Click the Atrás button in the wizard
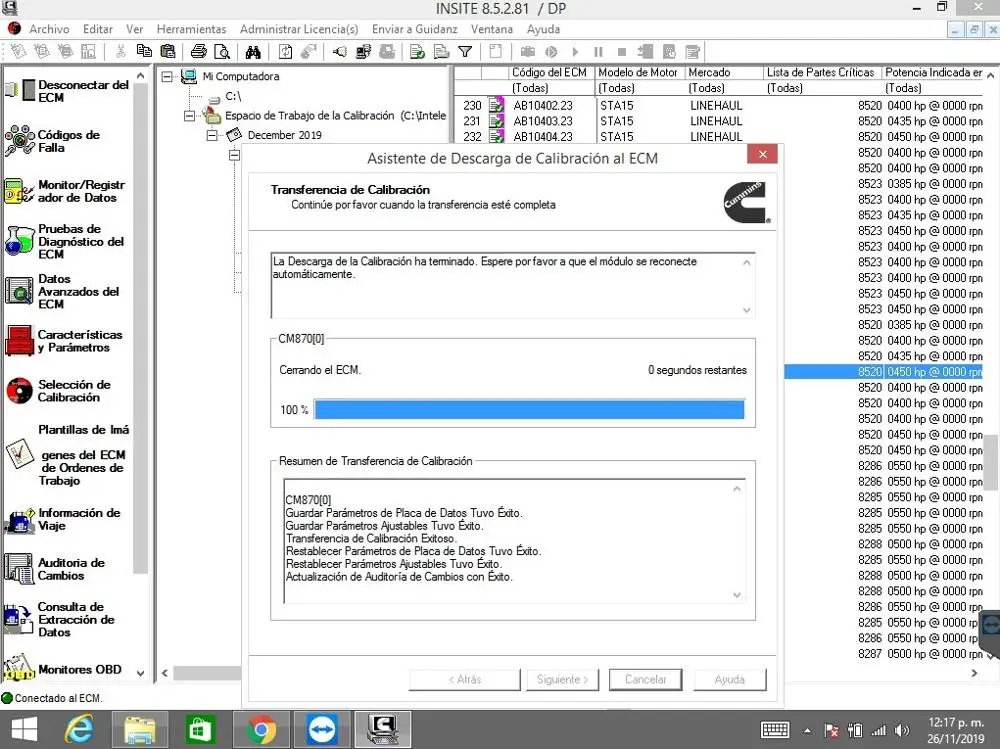 pyautogui.click(x=465, y=679)
